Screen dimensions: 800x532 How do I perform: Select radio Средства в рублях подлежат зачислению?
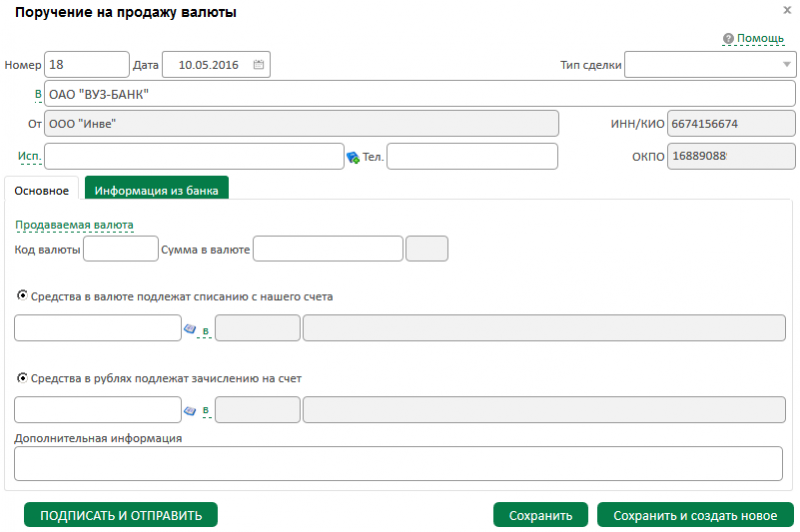point(22,378)
